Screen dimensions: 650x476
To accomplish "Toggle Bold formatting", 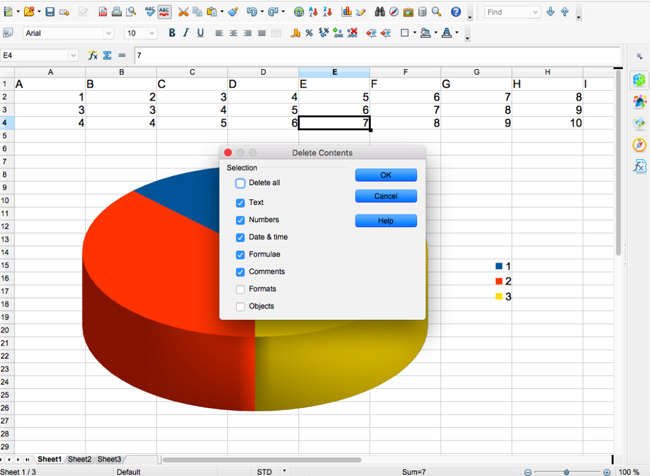I will (171, 33).
